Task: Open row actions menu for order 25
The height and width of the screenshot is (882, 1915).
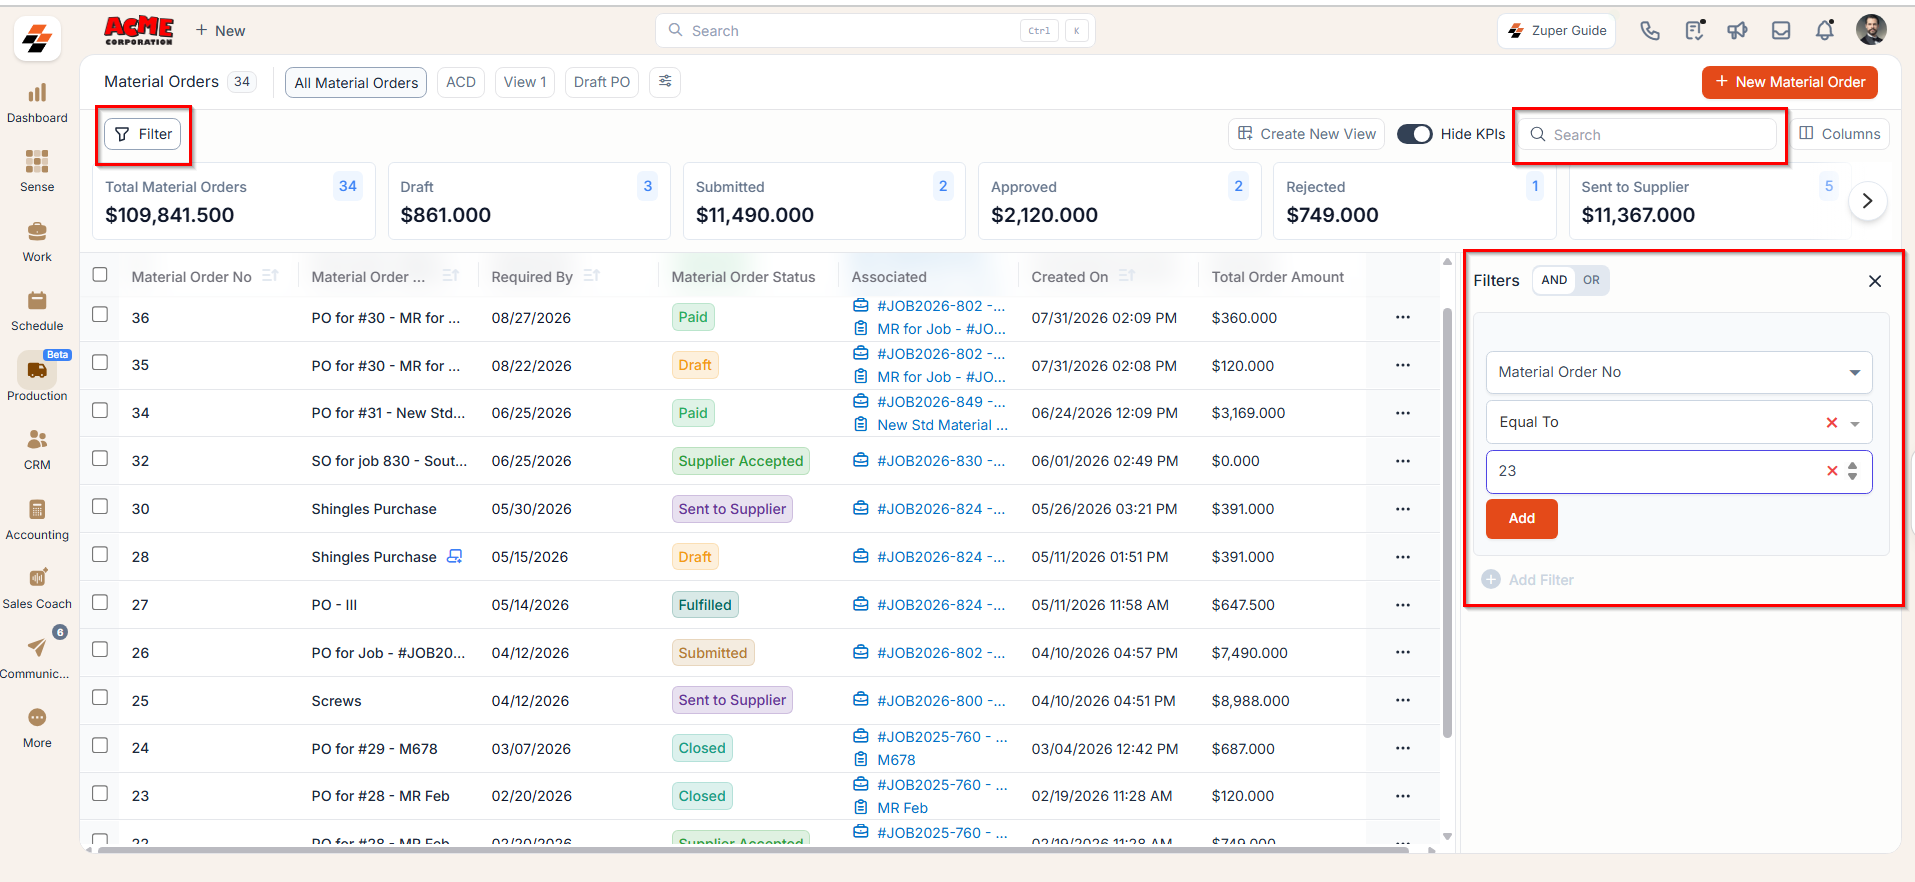Action: click(1403, 700)
